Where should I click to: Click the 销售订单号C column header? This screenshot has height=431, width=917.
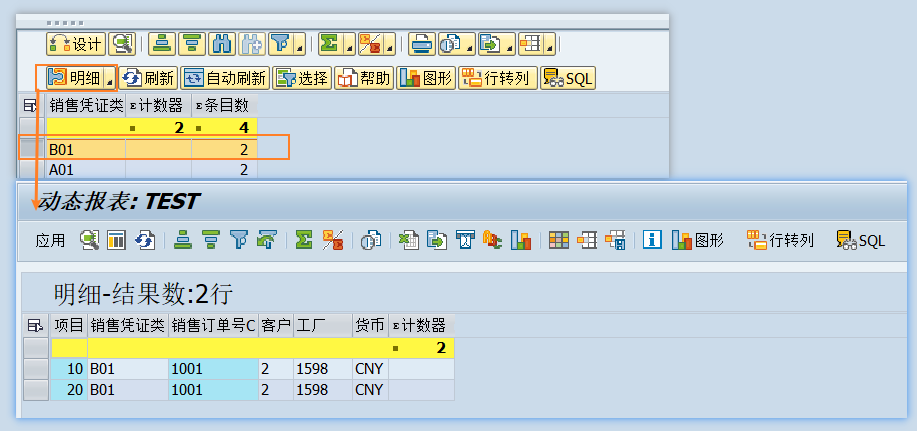(x=213, y=326)
